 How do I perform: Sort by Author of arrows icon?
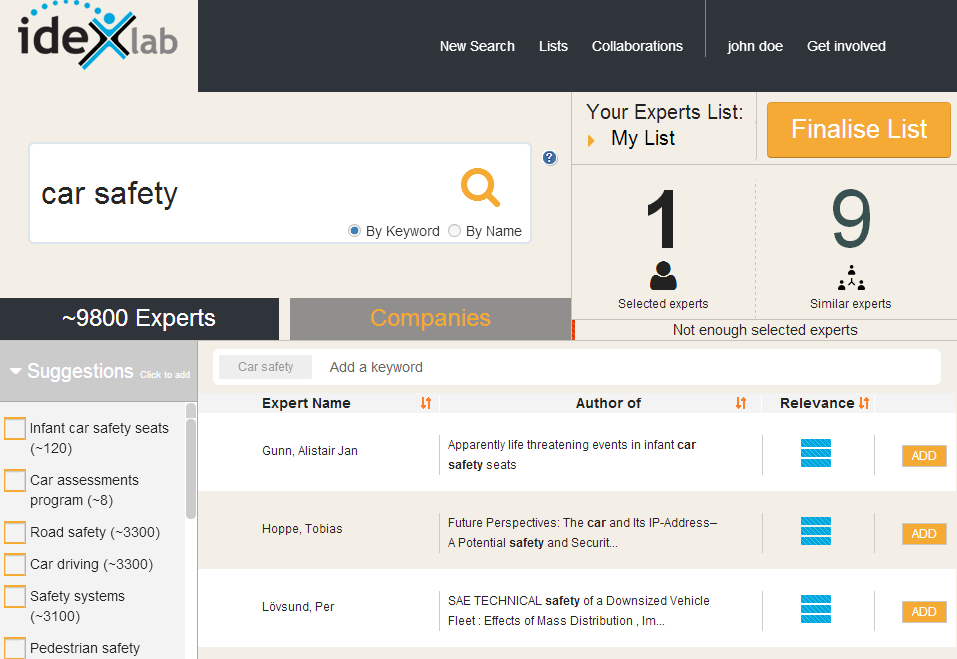(741, 403)
